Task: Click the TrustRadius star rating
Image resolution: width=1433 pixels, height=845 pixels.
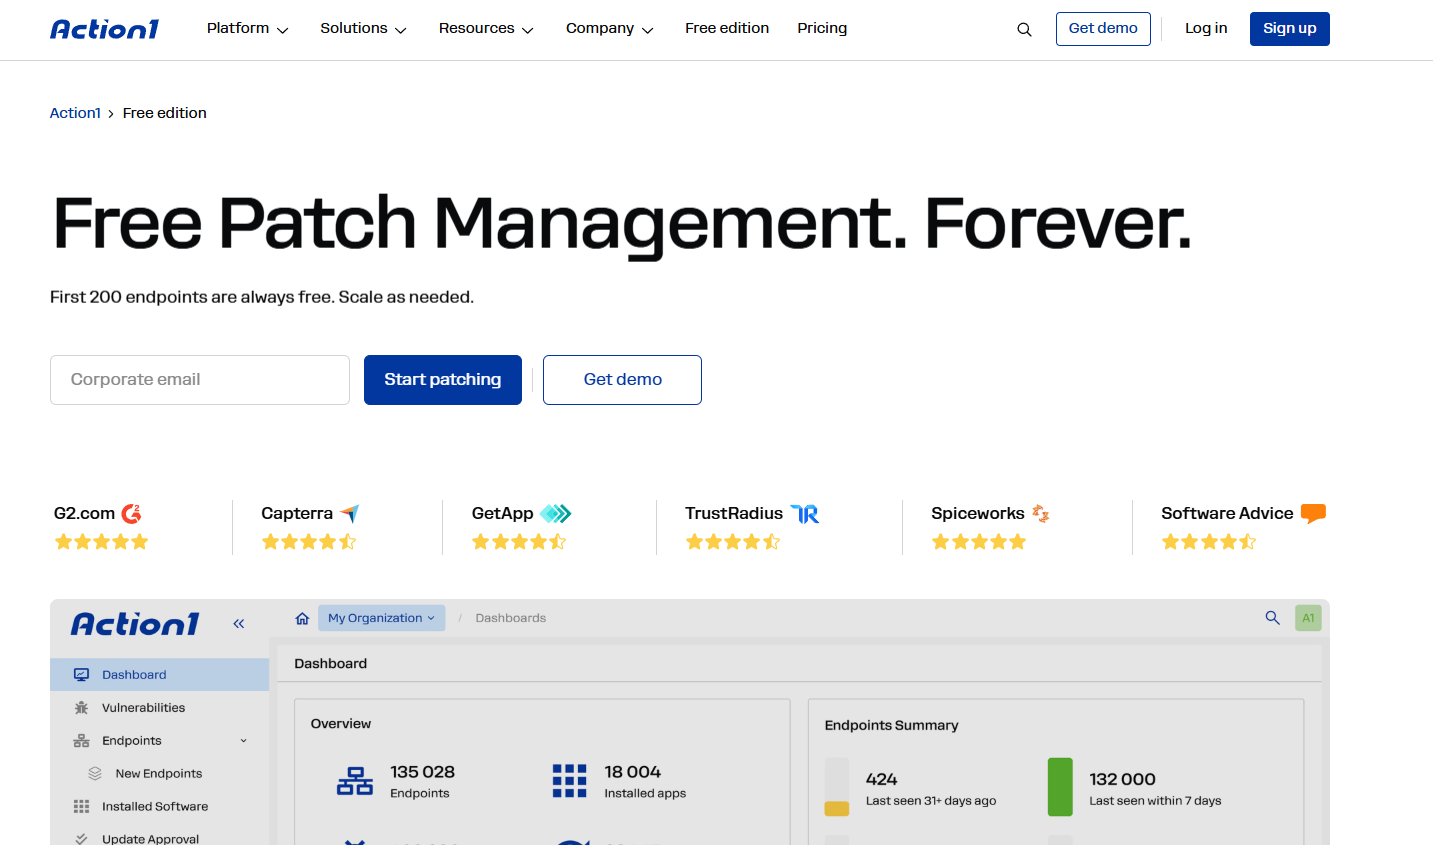Action: pyautogui.click(x=733, y=542)
